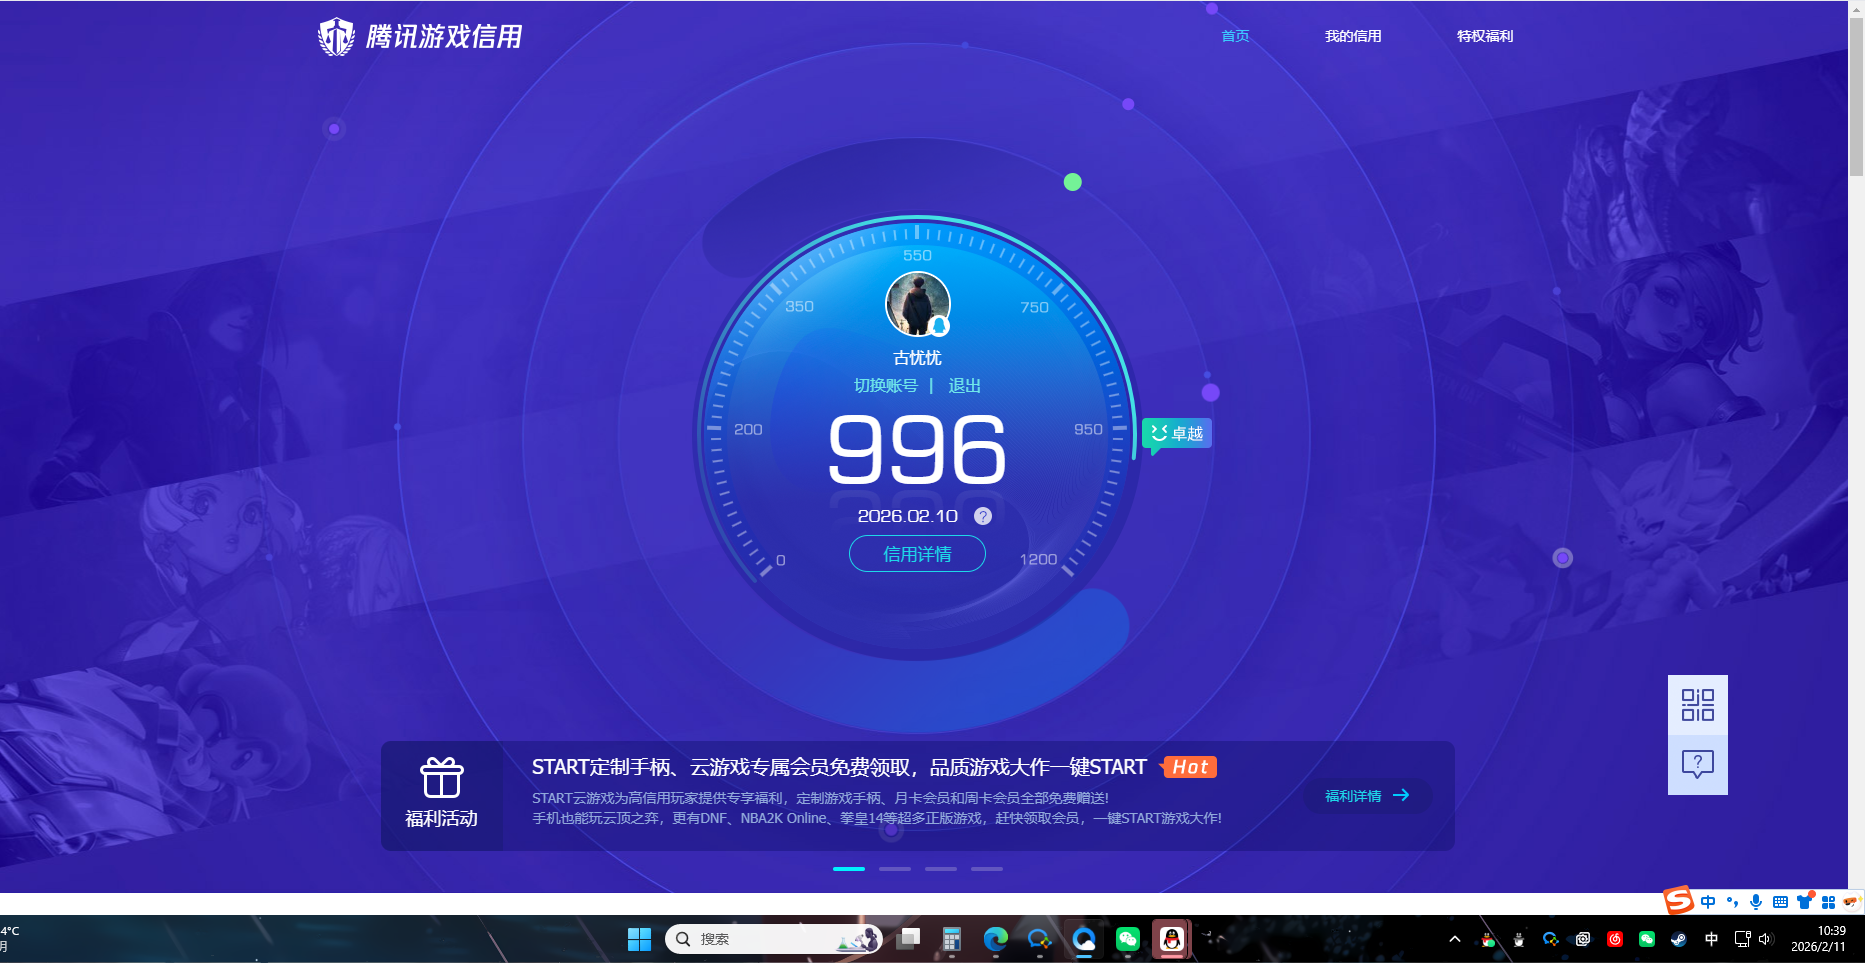Expand the system tray hidden icons chevron
This screenshot has width=1865, height=963.
[x=1455, y=939]
